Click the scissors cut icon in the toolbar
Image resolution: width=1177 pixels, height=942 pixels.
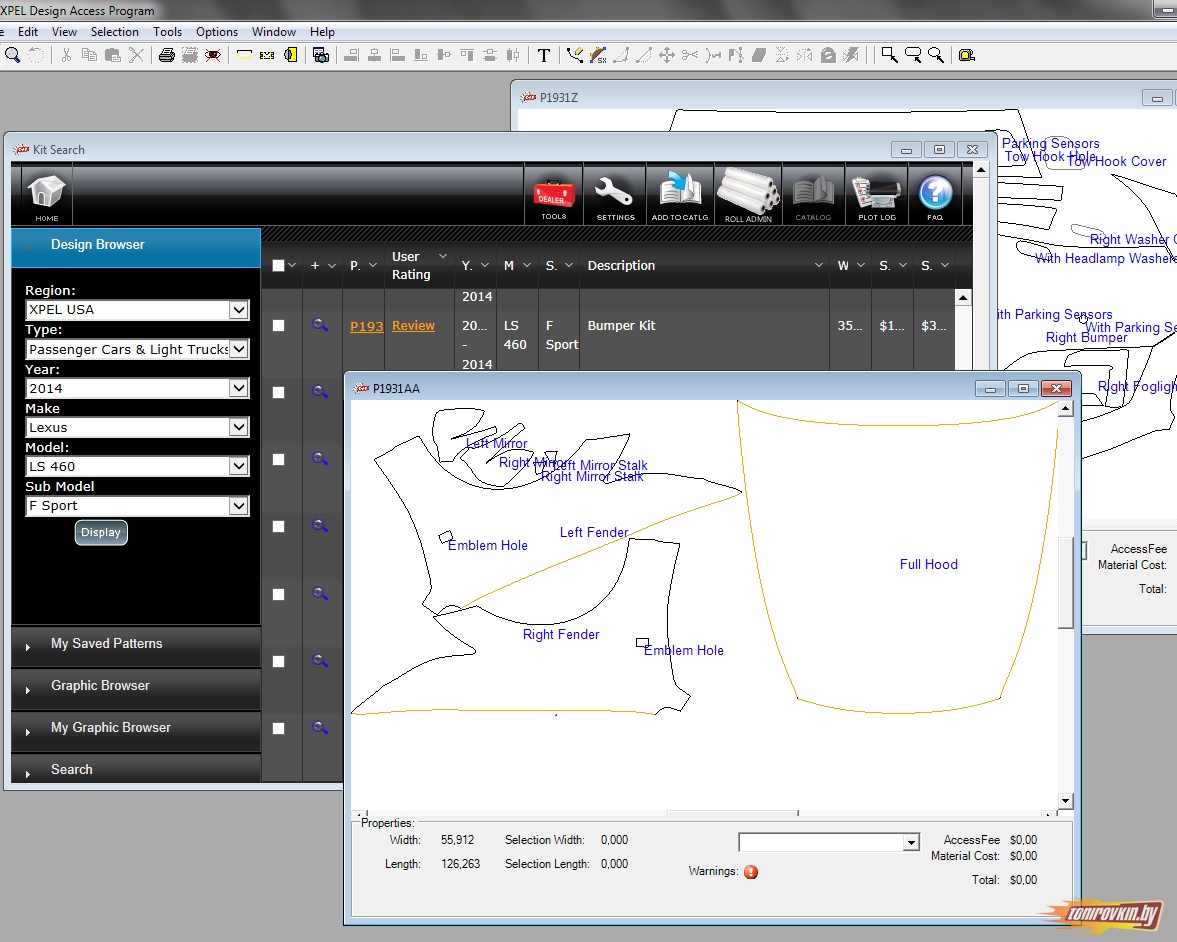click(66, 55)
